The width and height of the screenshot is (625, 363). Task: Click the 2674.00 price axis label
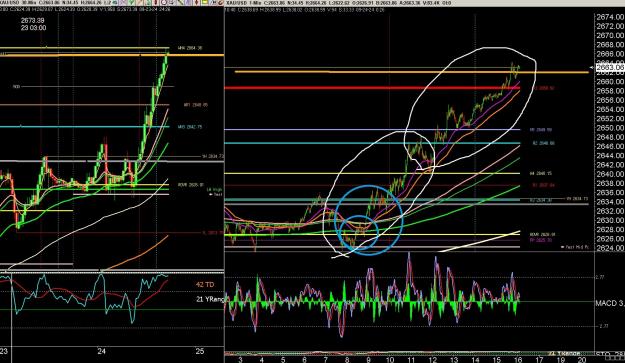pyautogui.click(x=610, y=17)
